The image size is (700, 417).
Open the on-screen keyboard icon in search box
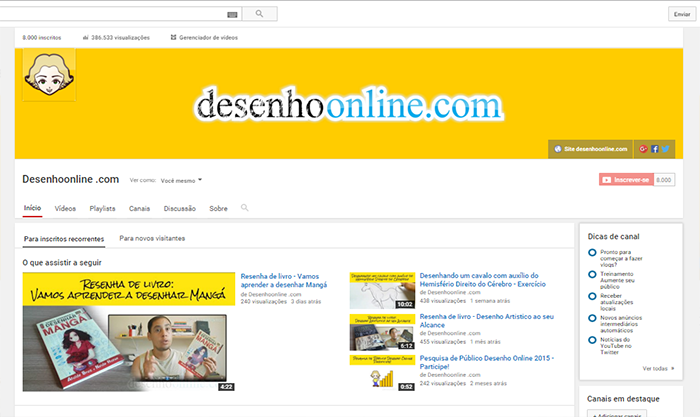click(233, 15)
